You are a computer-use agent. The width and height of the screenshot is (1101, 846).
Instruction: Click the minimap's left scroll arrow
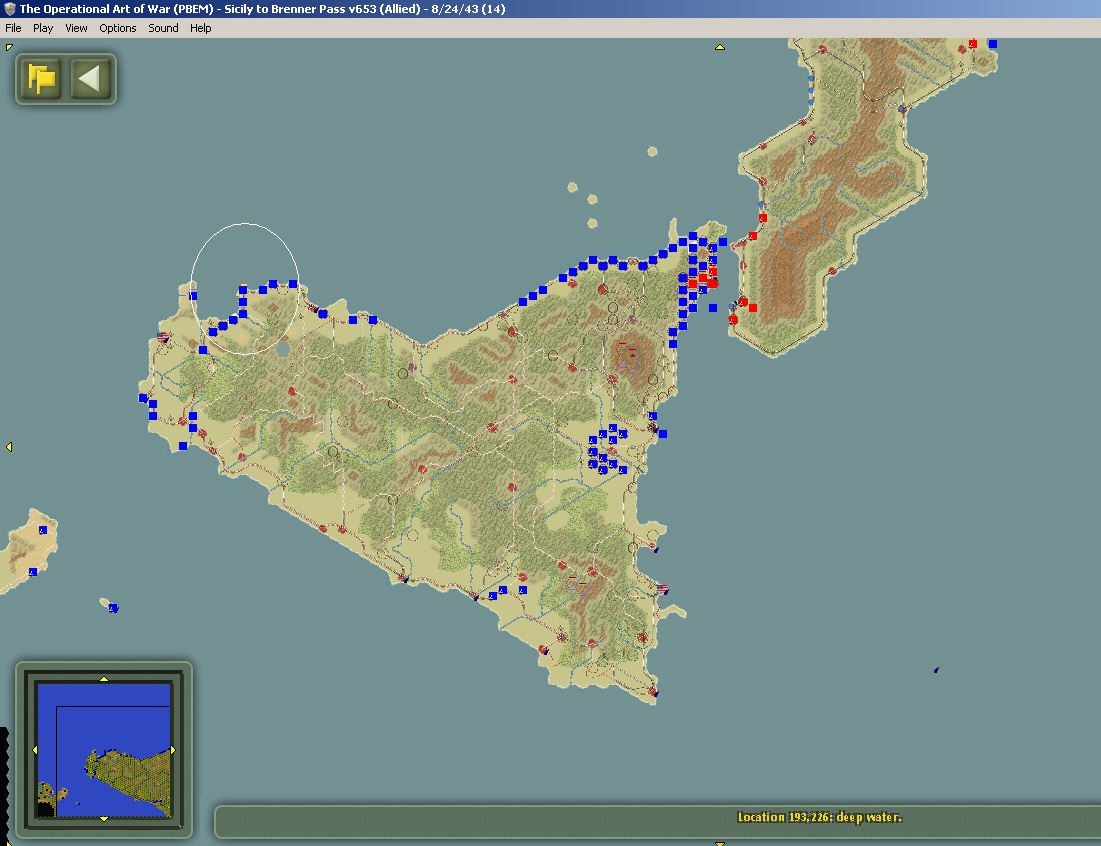pos(34,750)
